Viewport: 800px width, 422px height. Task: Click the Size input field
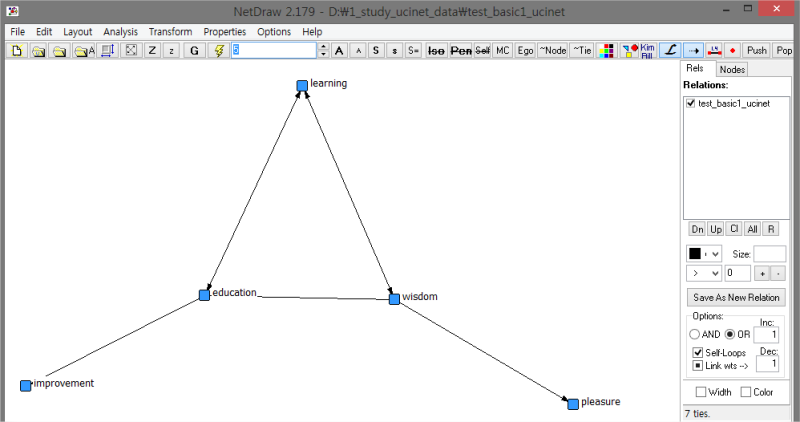coord(769,254)
